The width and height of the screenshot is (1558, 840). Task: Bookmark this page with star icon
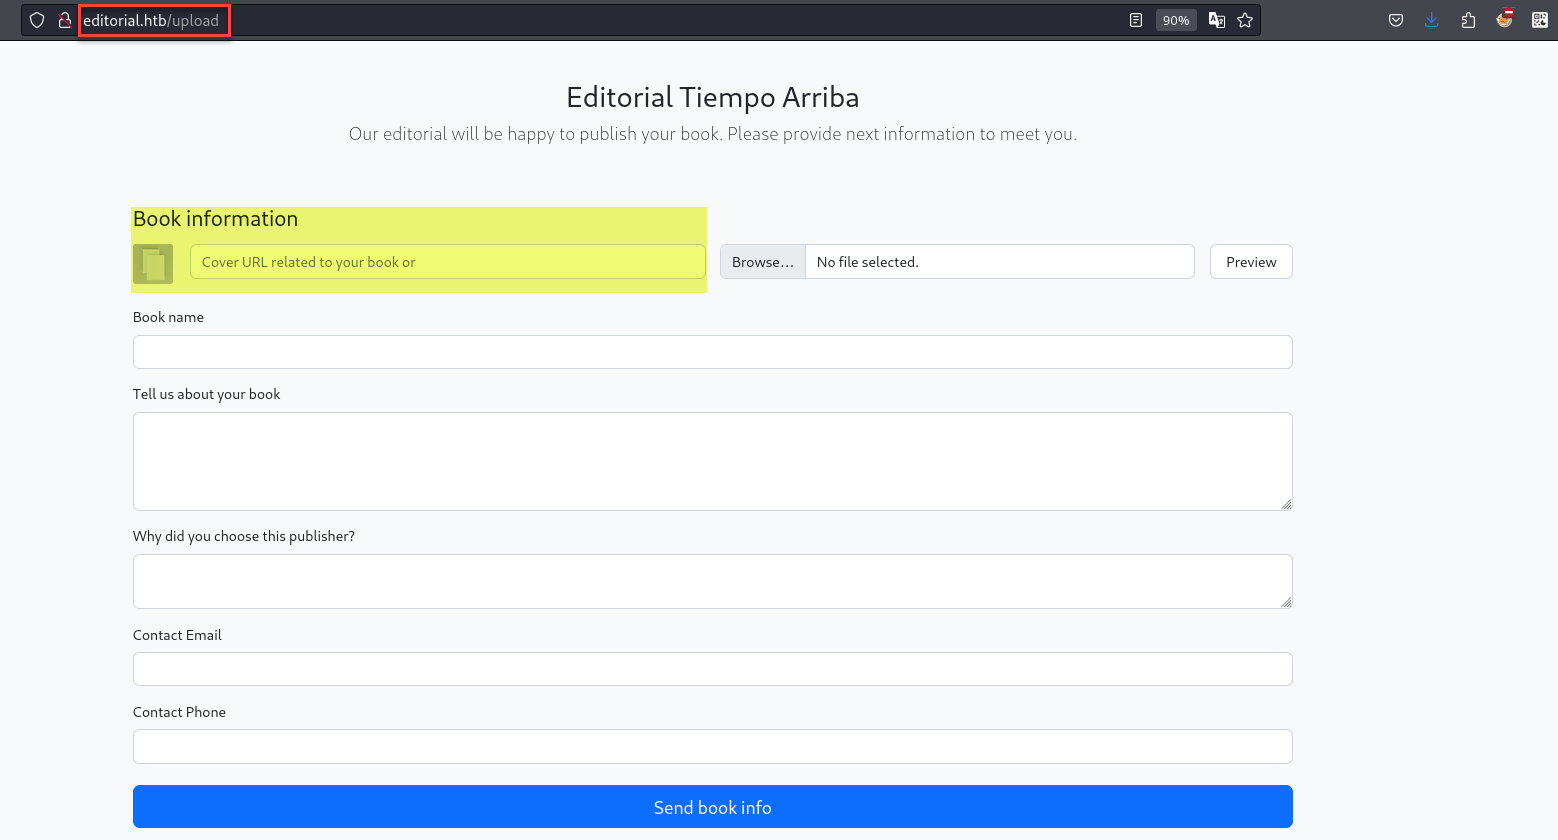coord(1245,20)
